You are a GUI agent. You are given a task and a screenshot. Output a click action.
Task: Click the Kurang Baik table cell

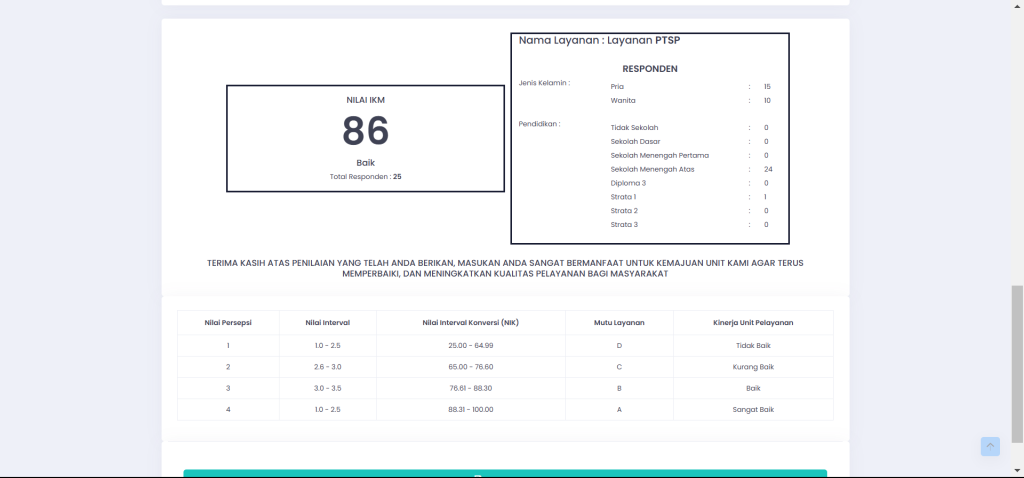click(753, 367)
